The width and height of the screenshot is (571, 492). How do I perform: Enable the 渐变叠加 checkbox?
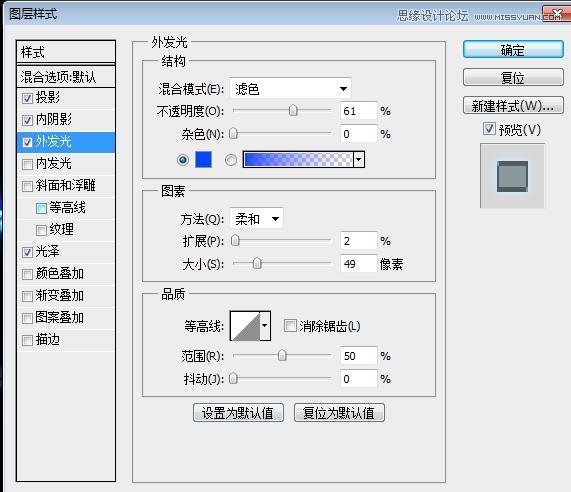(x=27, y=296)
